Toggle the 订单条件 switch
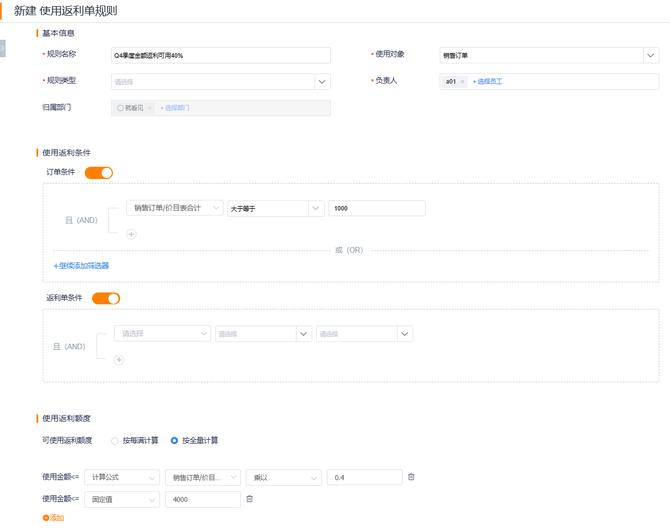This screenshot has height=530, width=670. 99,173
